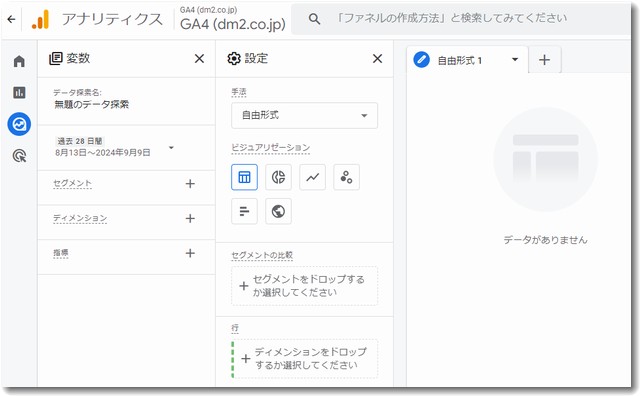
Task: Open Advertising icon in sidebar
Action: [x=19, y=156]
